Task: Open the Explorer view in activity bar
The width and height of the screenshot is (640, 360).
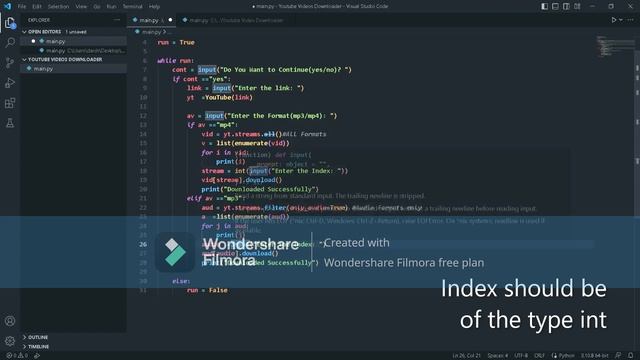Action: click(x=10, y=23)
